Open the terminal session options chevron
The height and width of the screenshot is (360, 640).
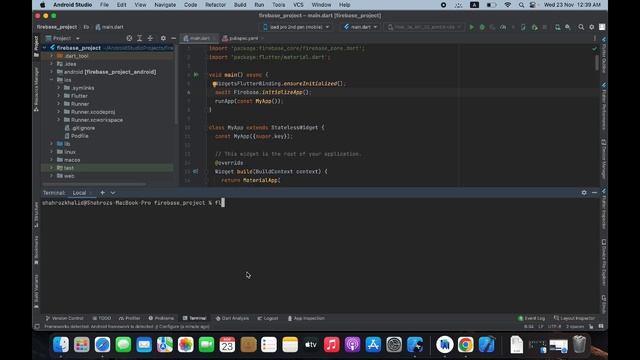click(x=113, y=193)
